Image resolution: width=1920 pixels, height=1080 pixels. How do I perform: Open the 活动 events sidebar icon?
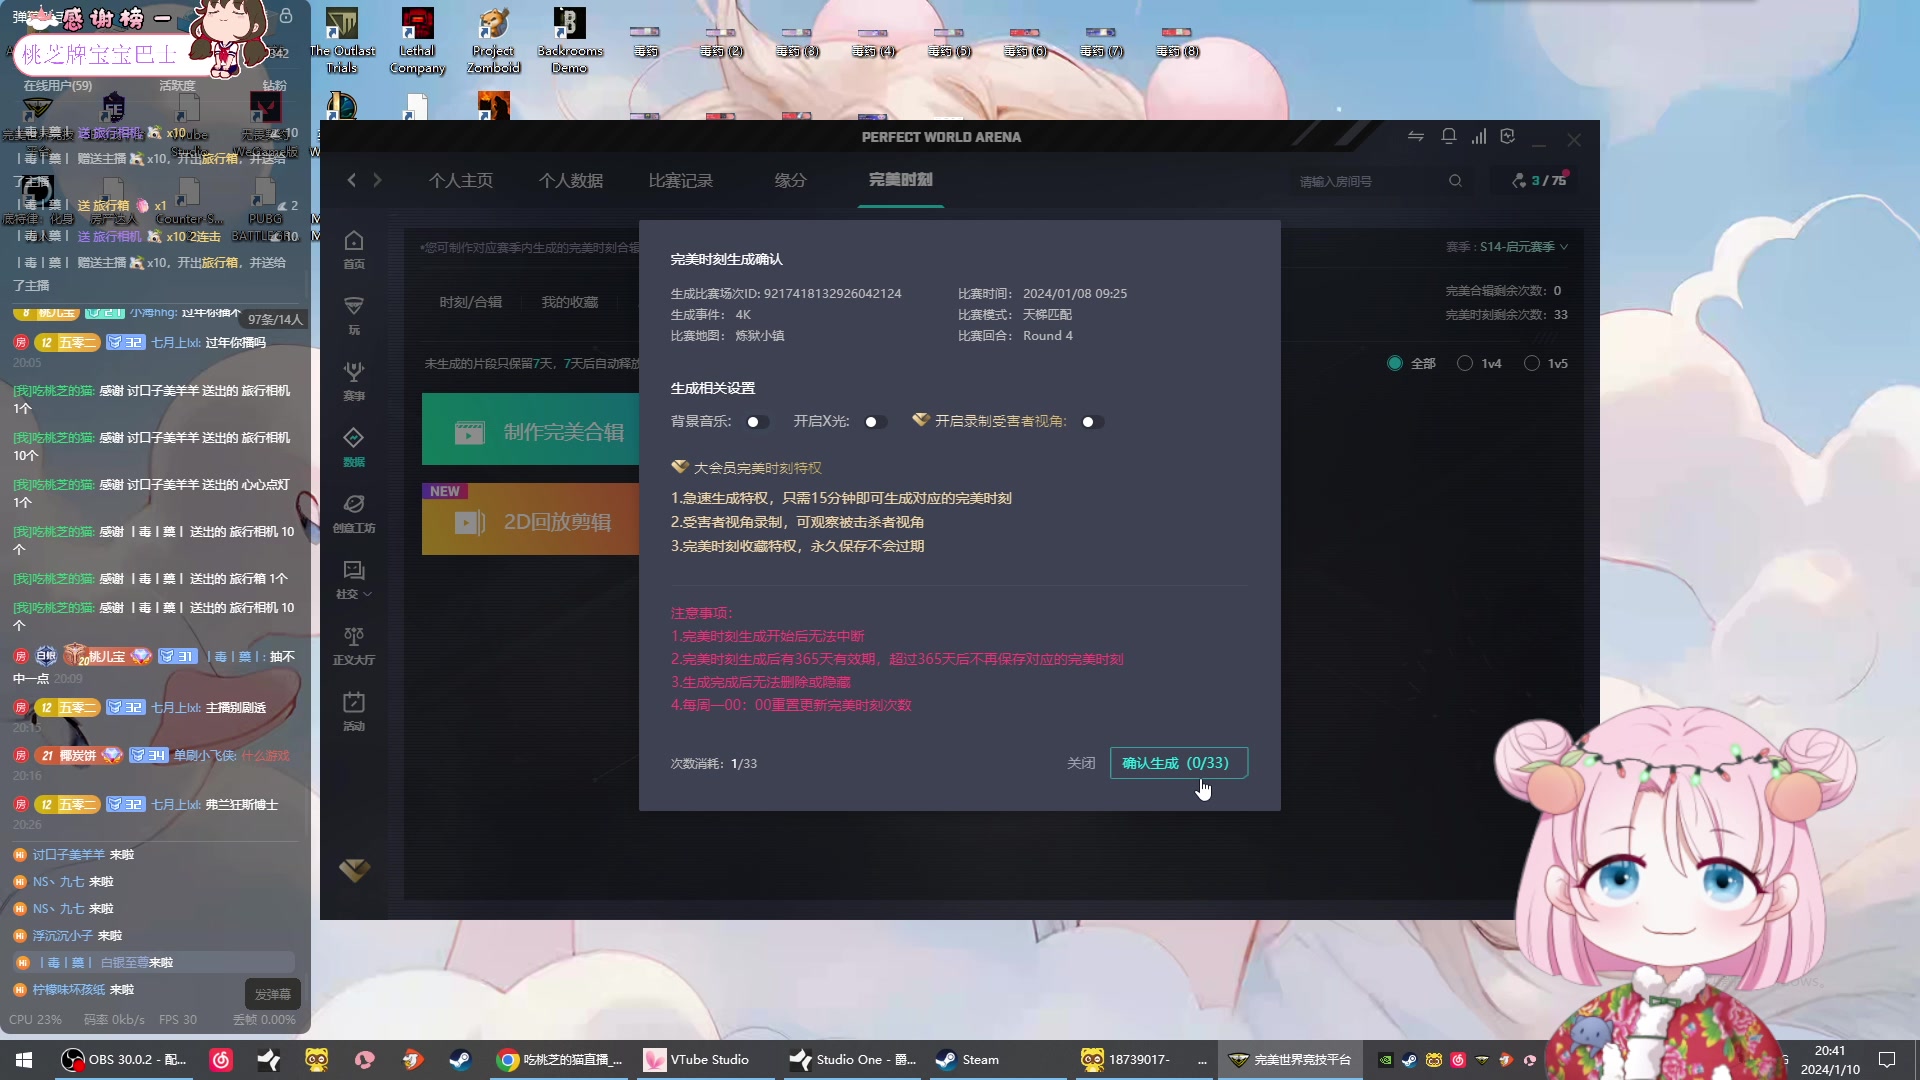pyautogui.click(x=354, y=712)
